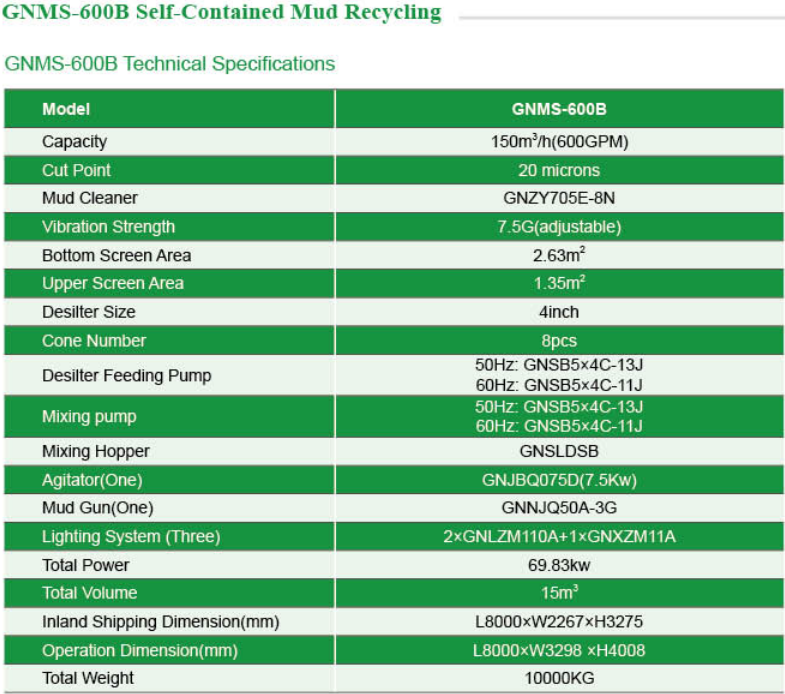Click the 'Mud Cleaner' row label
Screen dimensions: 785x694
click(90, 198)
